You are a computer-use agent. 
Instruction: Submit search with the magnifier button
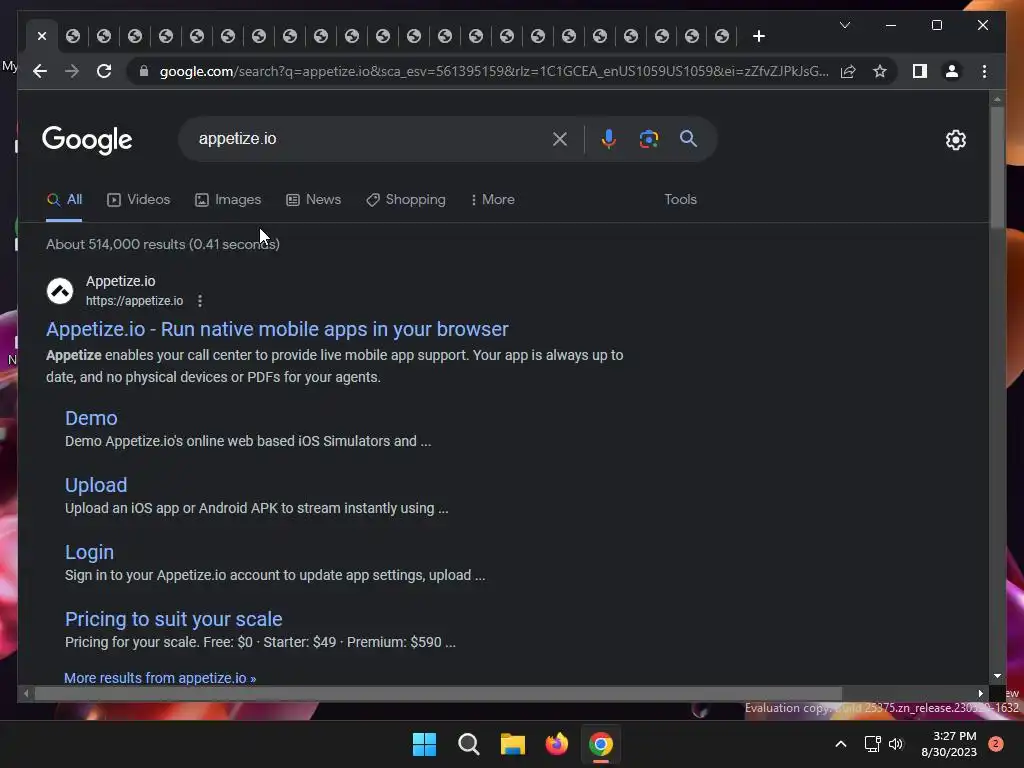688,138
